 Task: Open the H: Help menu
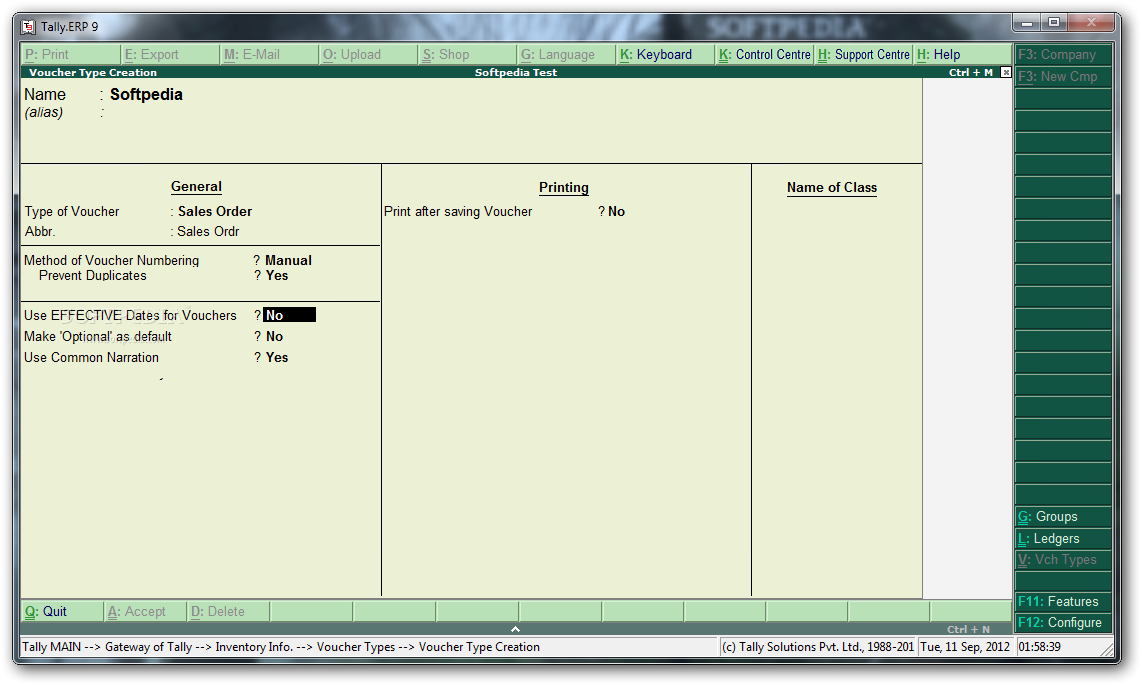tap(963, 55)
